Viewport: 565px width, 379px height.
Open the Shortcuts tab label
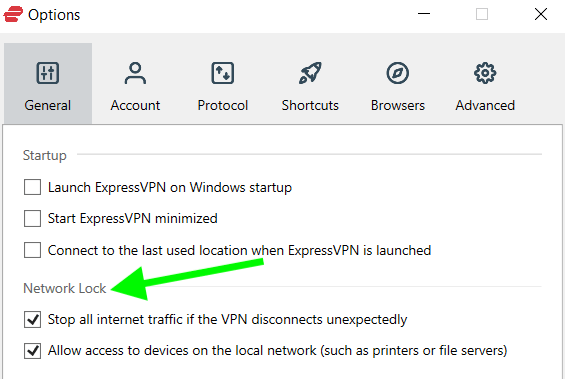click(310, 105)
